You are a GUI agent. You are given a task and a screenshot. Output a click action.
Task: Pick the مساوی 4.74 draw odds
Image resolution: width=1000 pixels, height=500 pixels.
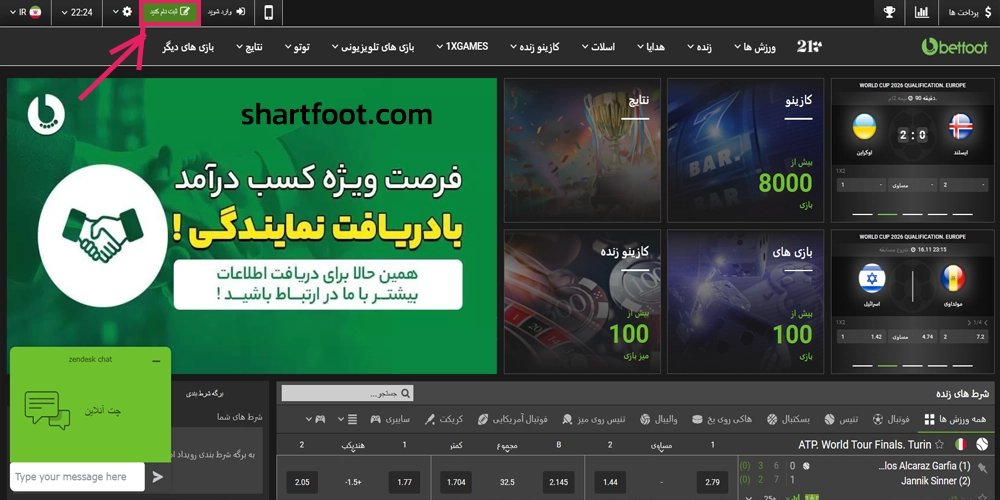tap(914, 336)
